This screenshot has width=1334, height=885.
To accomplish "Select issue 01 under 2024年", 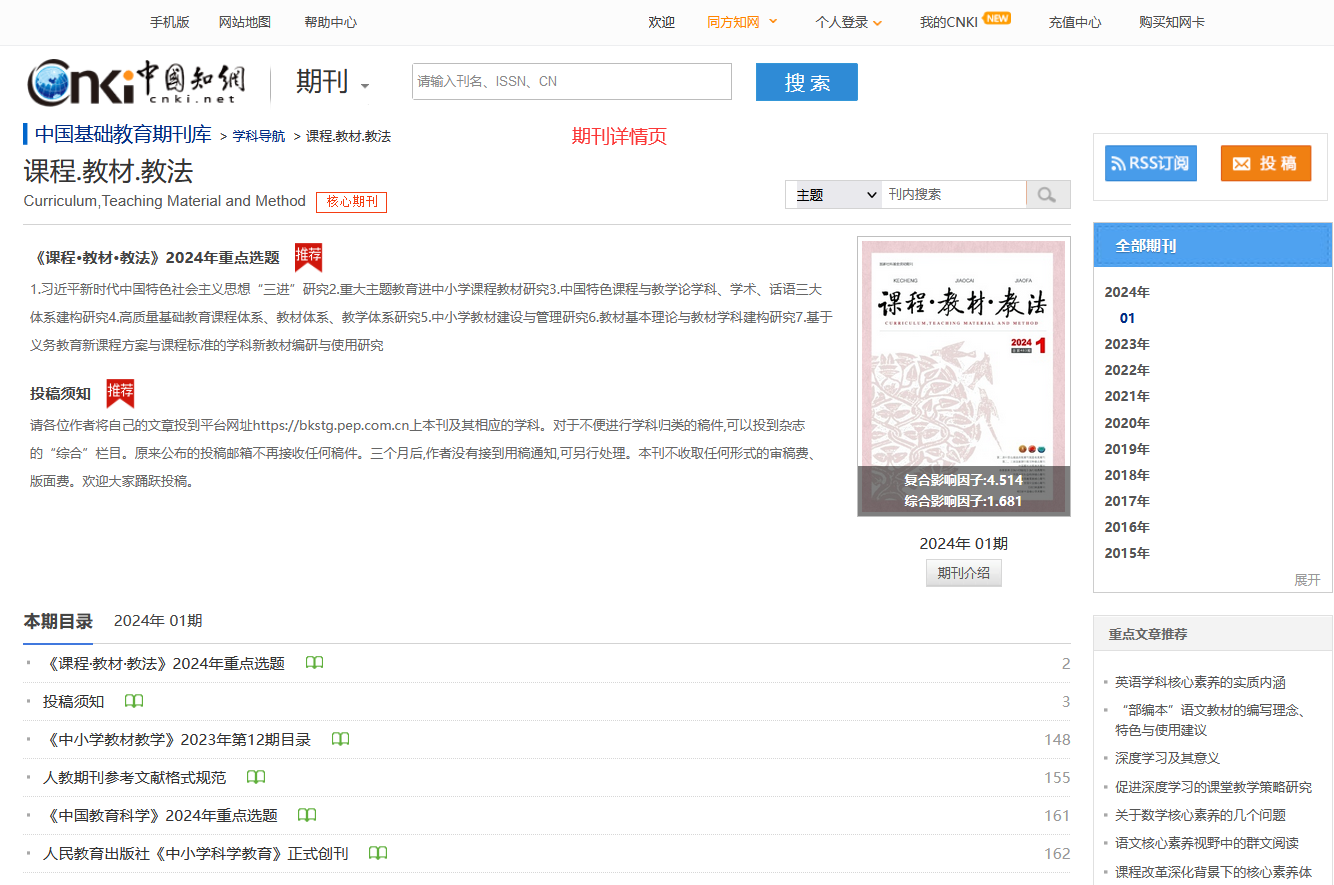I will 1128,318.
